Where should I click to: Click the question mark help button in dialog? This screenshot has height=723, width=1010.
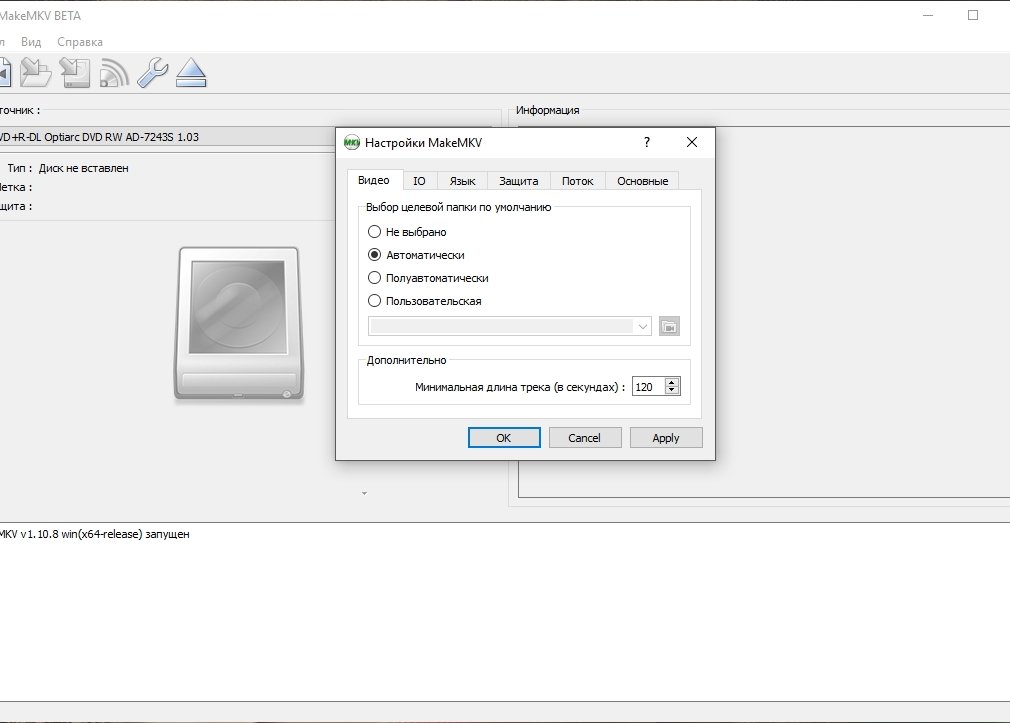pyautogui.click(x=647, y=142)
